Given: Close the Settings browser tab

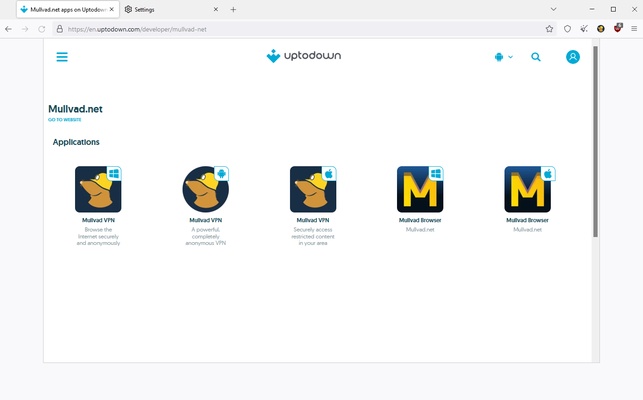Looking at the screenshot, I should tap(216, 9).
